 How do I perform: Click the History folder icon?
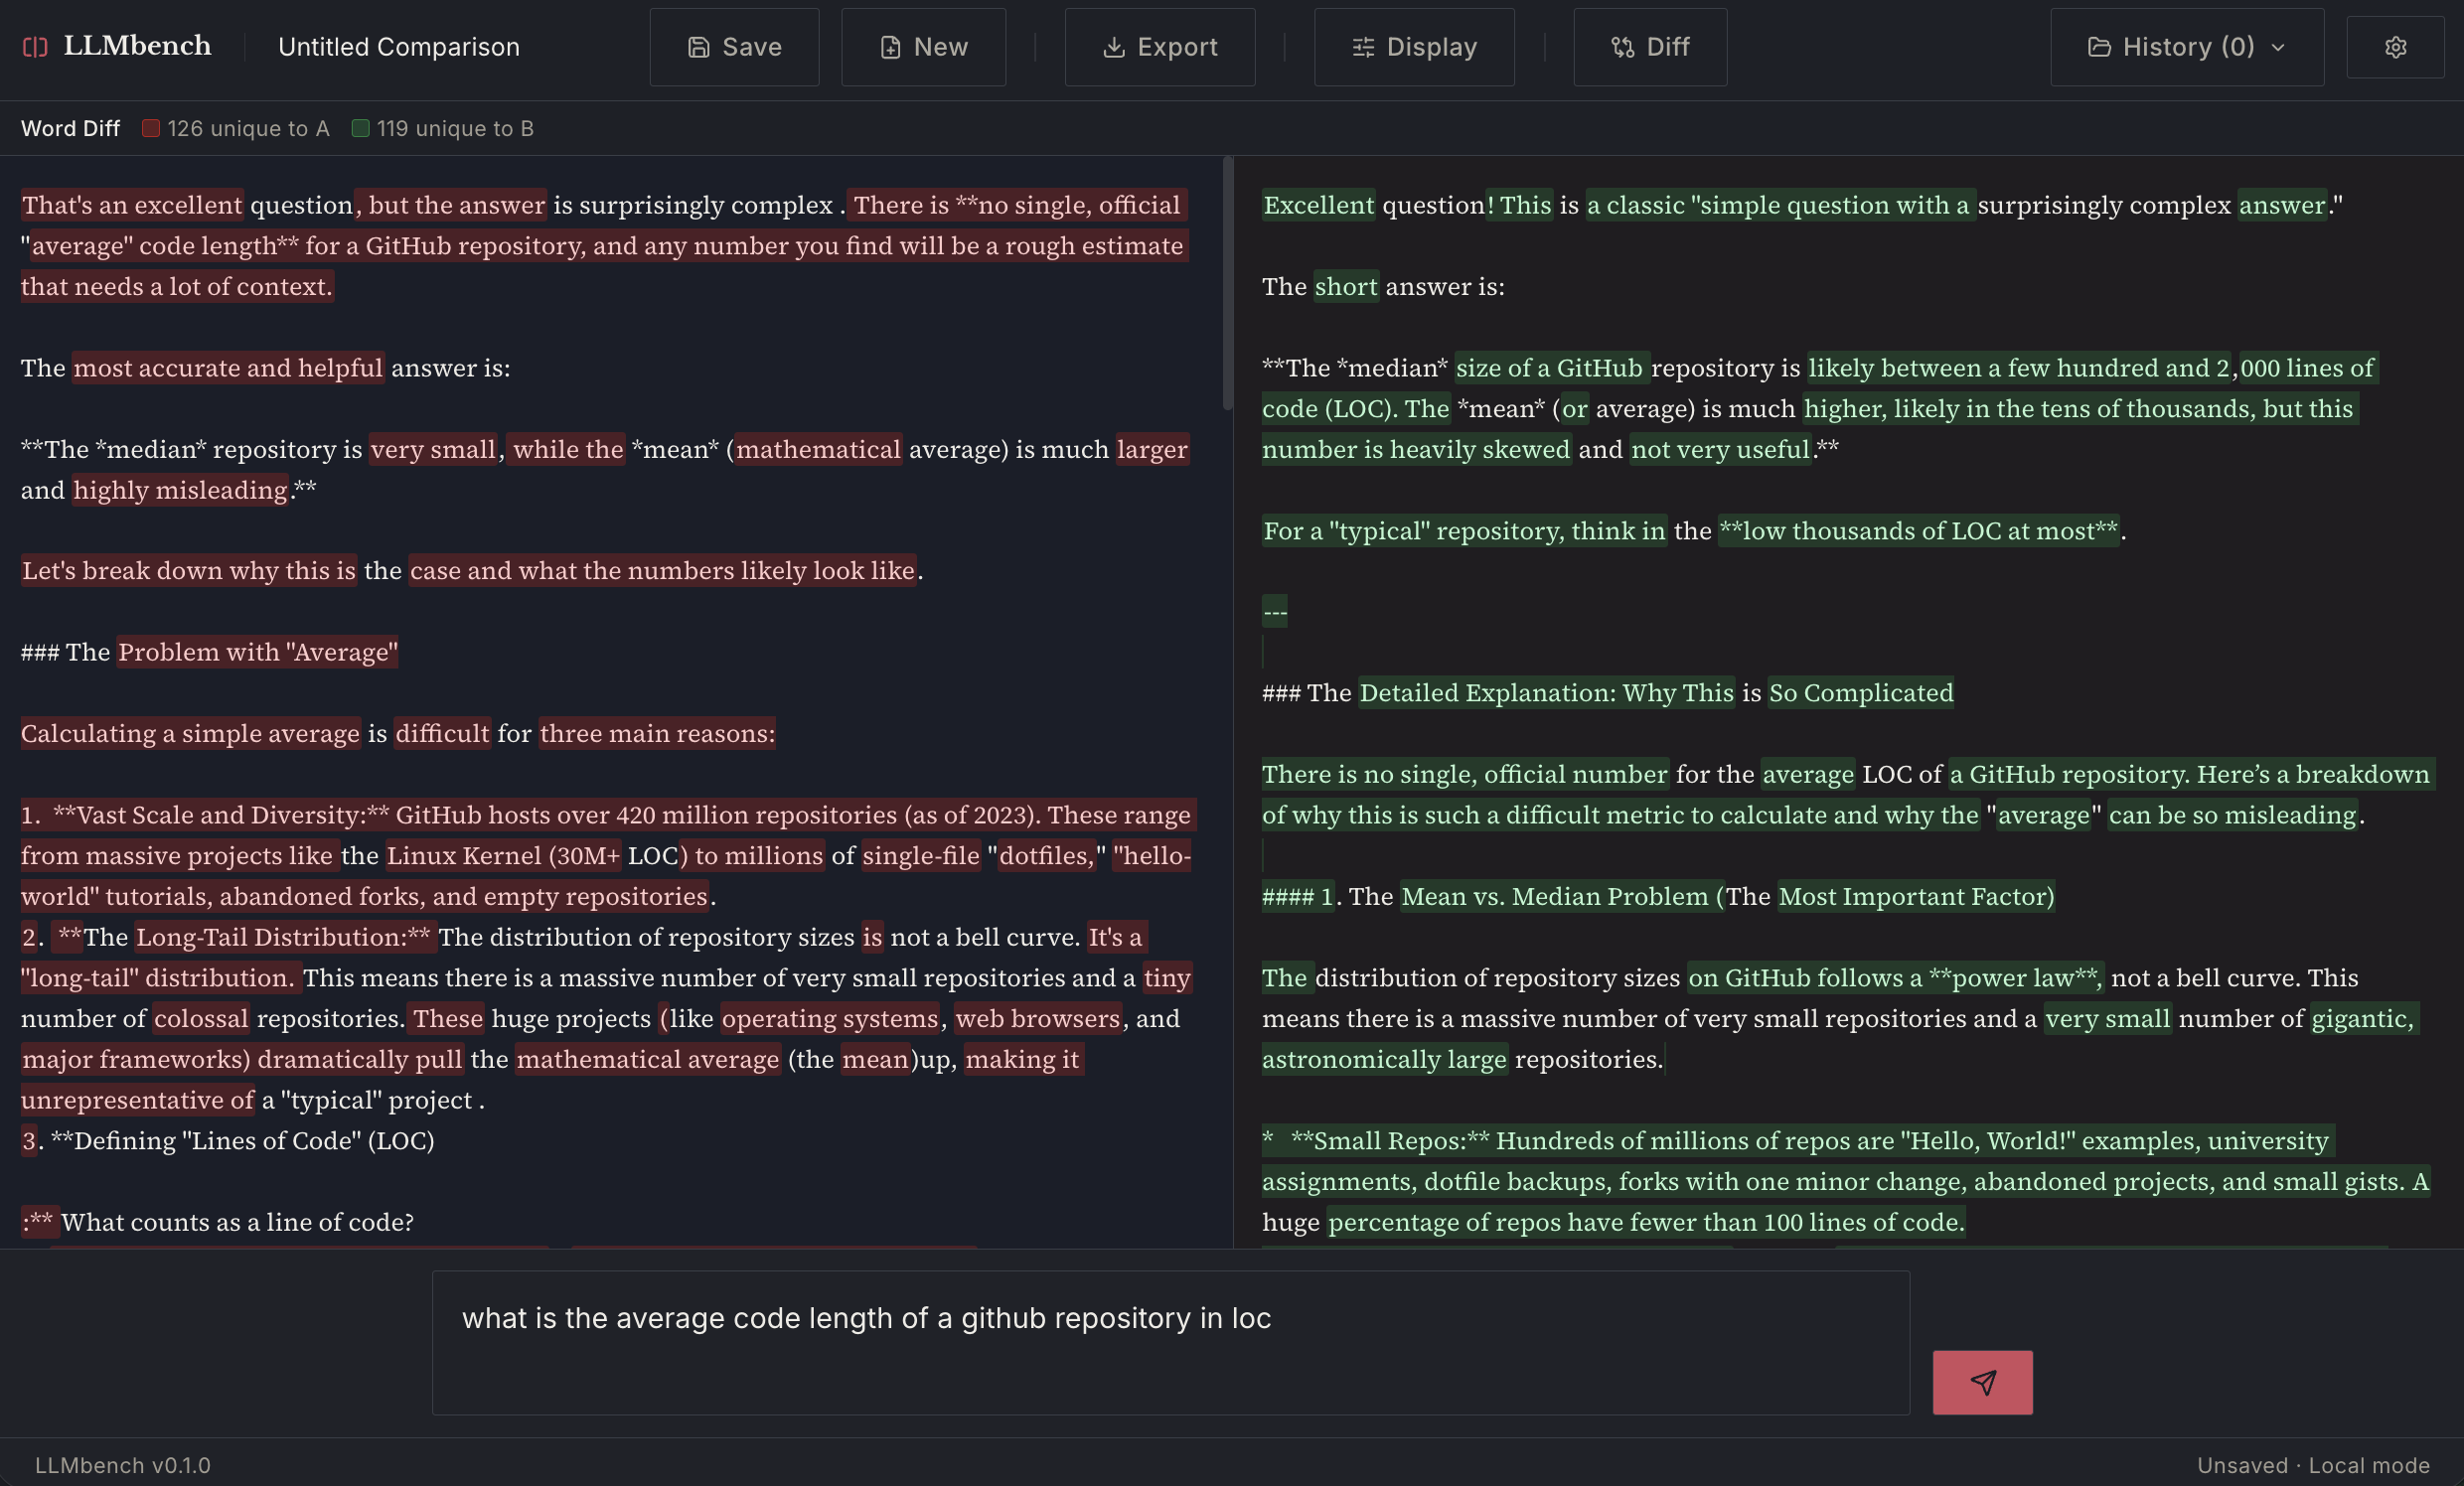click(x=2099, y=47)
